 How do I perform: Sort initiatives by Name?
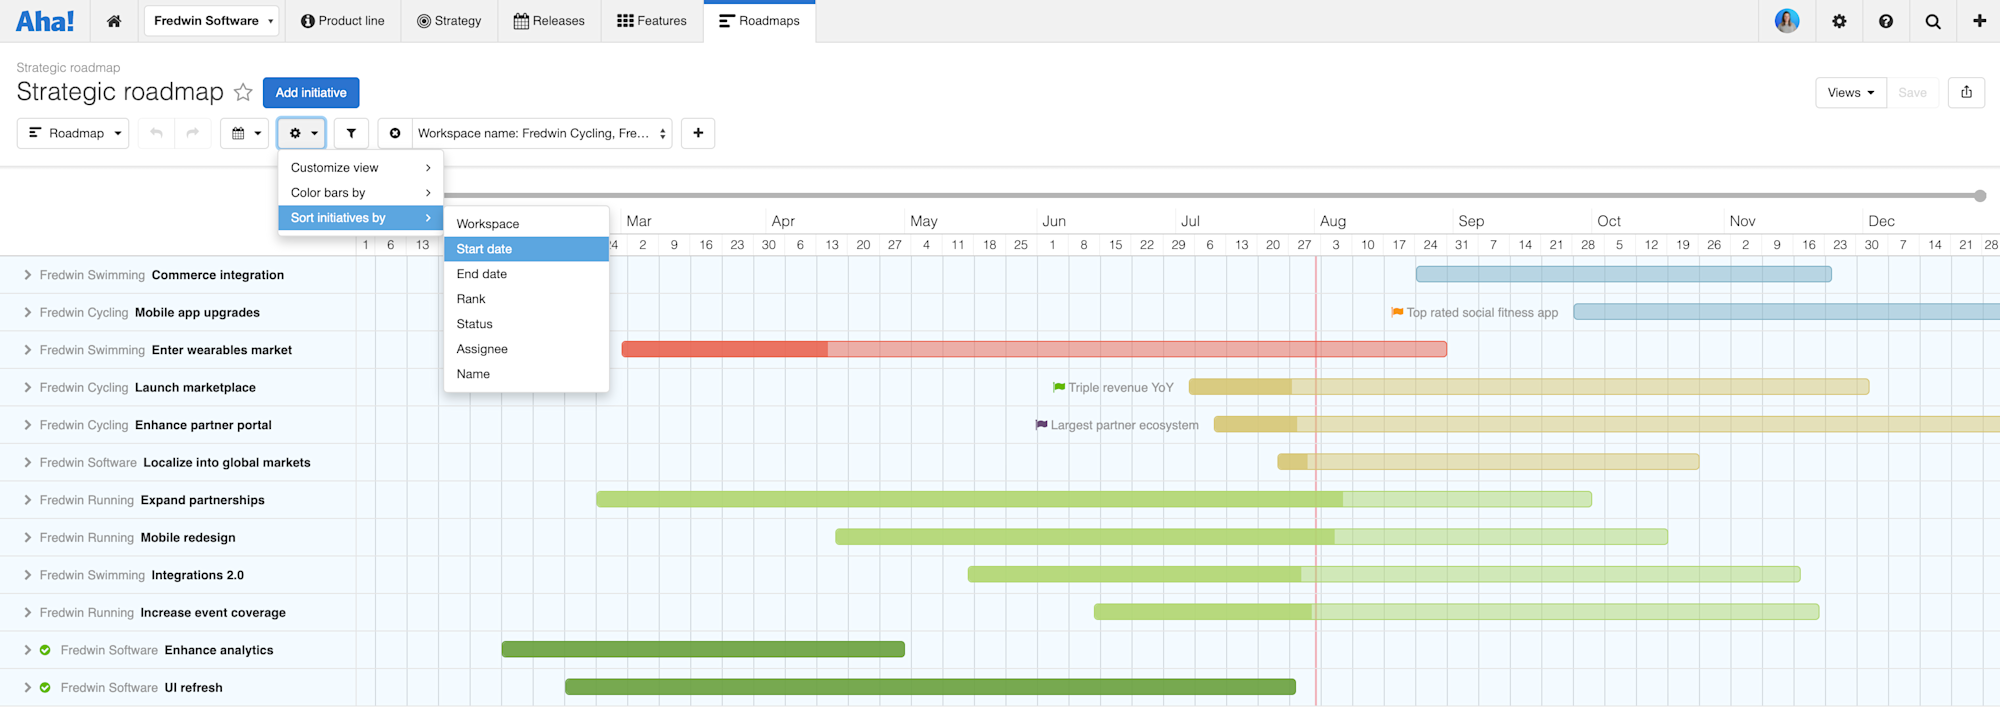tap(526, 374)
